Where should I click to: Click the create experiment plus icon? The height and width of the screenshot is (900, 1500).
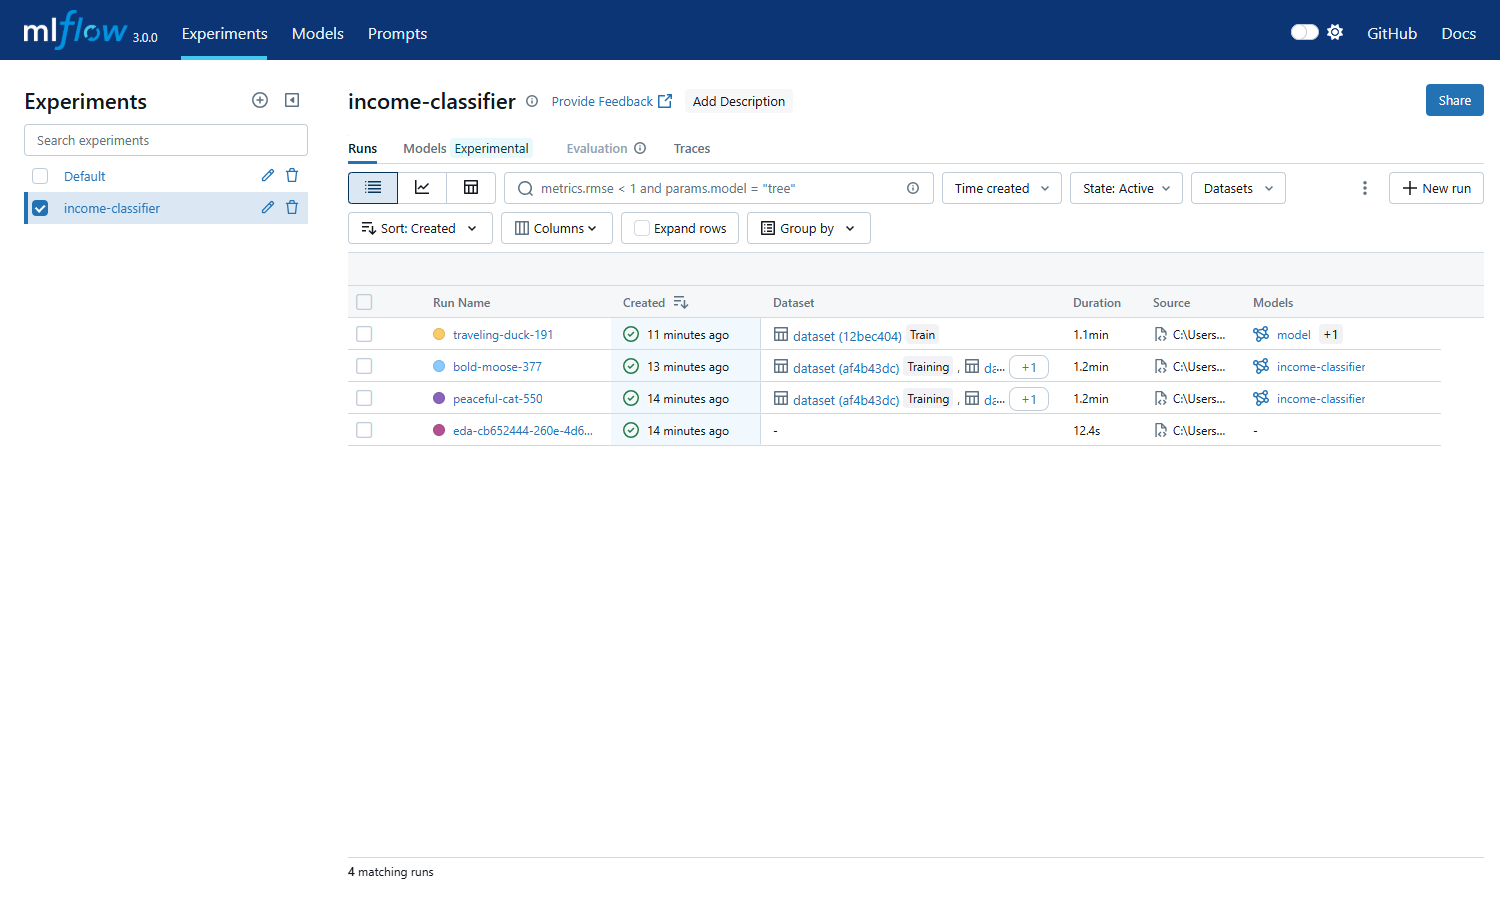click(260, 100)
